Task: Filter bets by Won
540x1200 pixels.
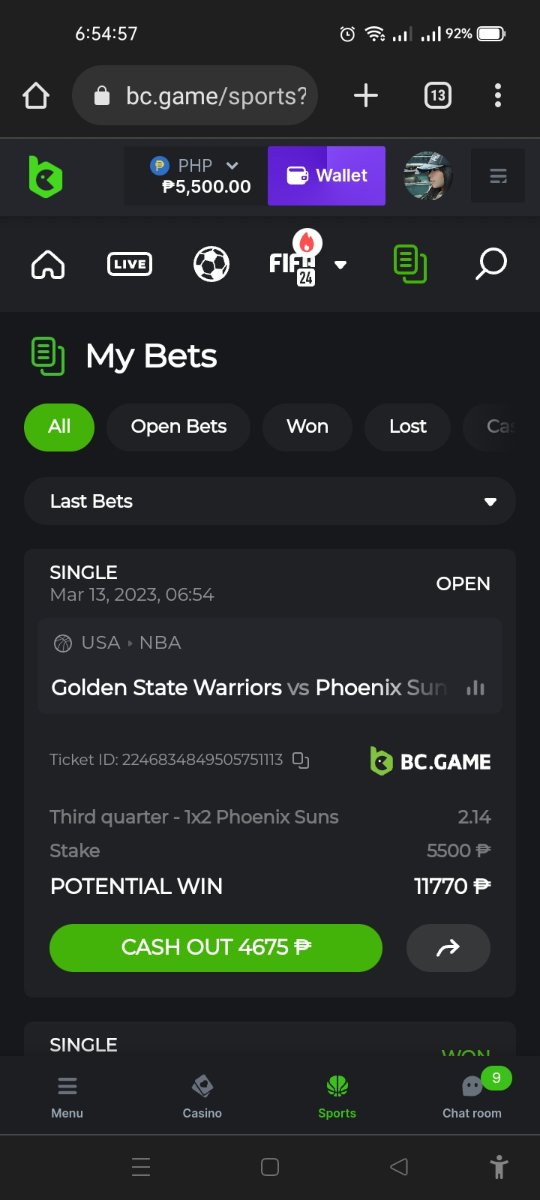Action: point(307,426)
